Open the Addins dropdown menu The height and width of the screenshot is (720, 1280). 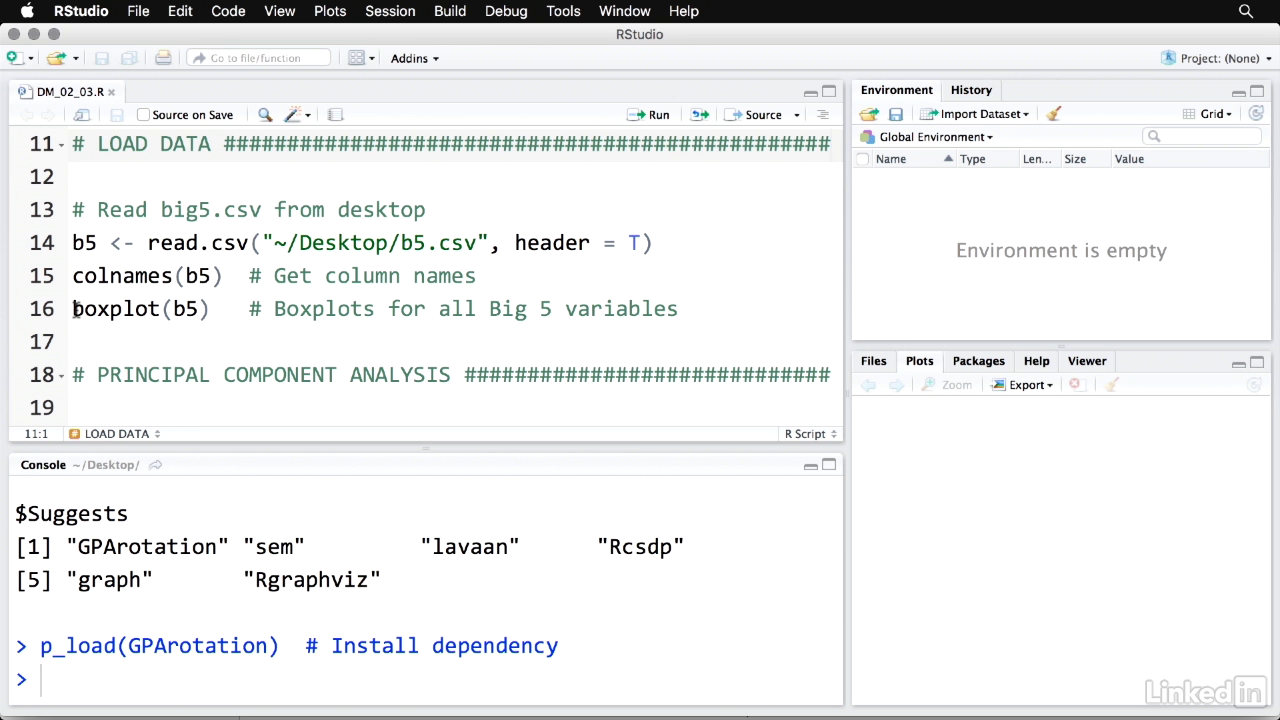(414, 58)
